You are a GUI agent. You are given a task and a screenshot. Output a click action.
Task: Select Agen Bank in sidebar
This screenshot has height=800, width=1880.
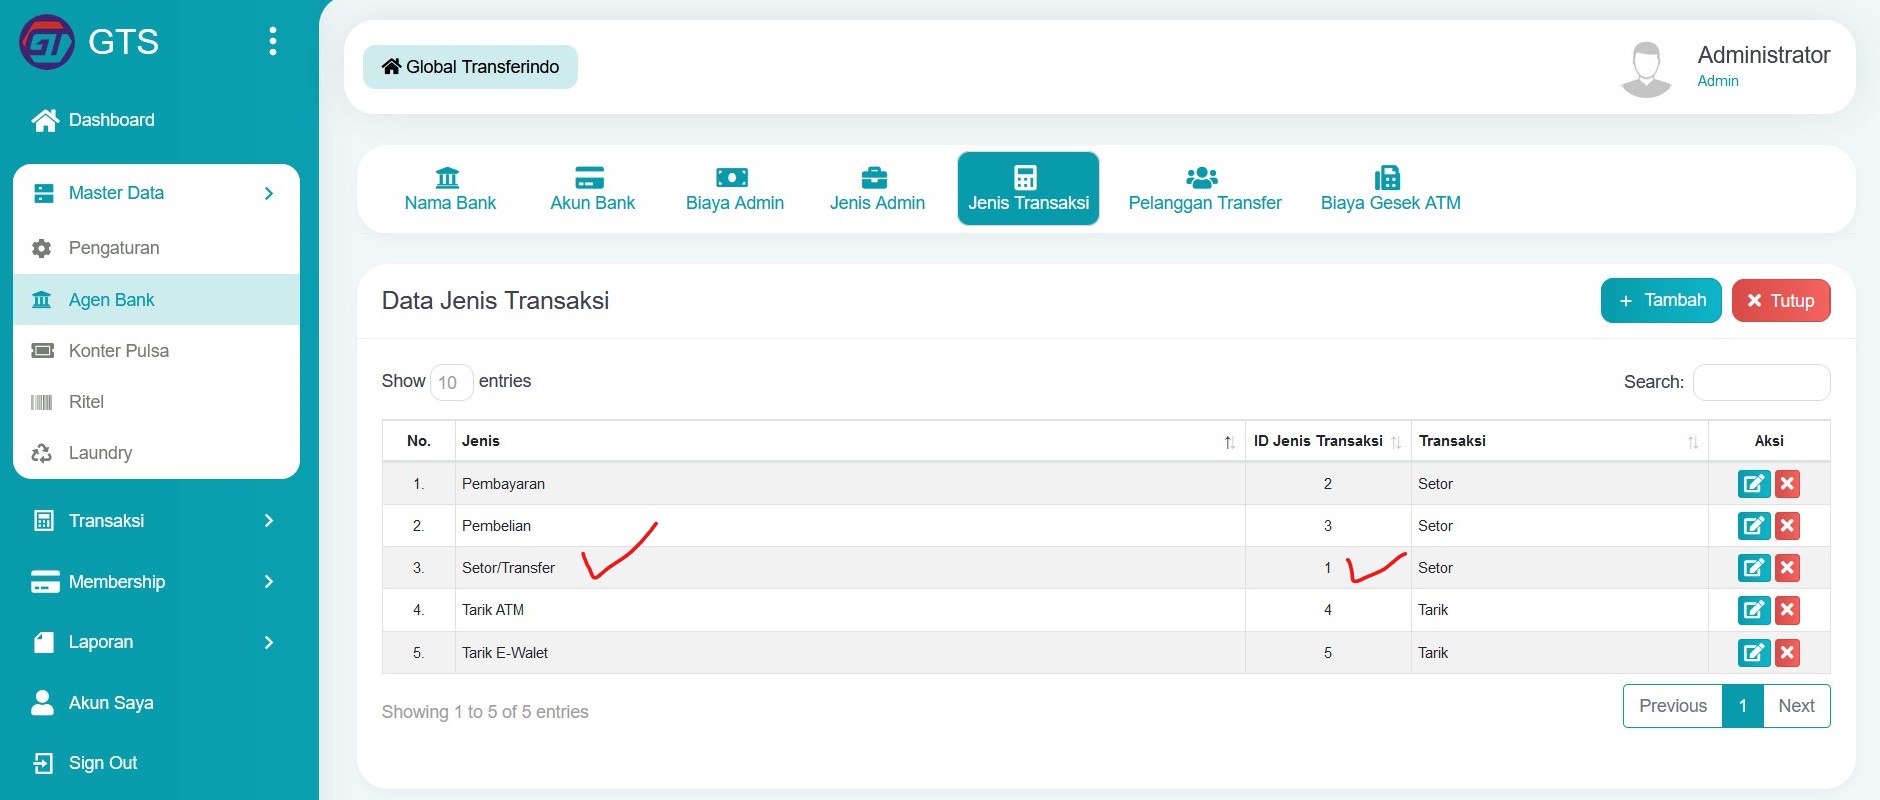(156, 299)
